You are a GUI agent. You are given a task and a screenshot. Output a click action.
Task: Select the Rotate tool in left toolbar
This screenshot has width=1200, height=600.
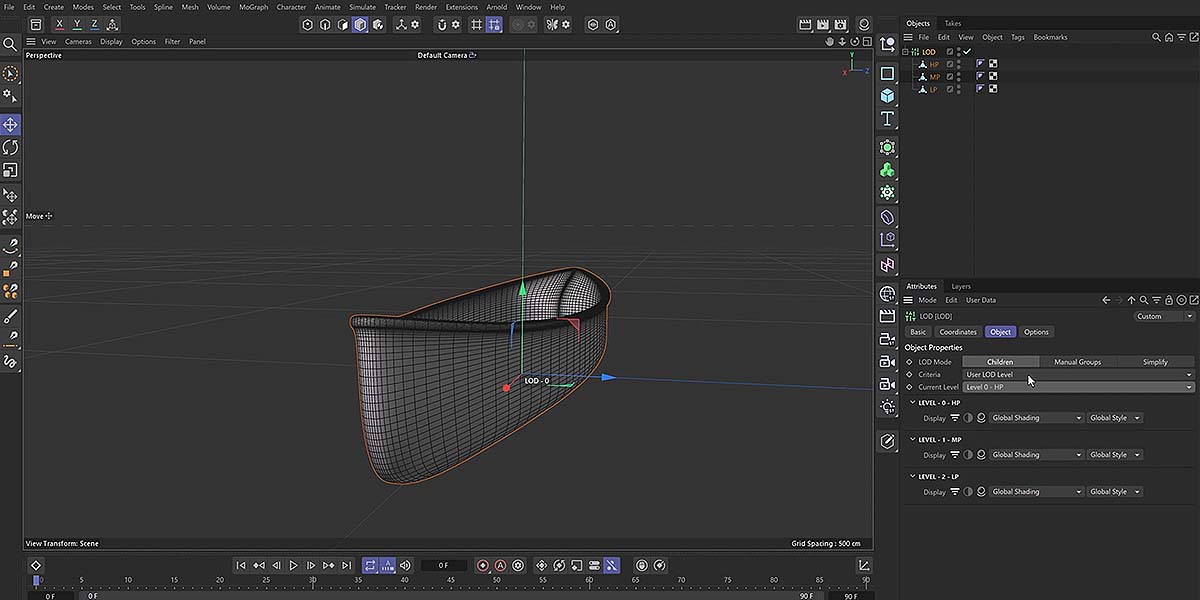point(10,148)
